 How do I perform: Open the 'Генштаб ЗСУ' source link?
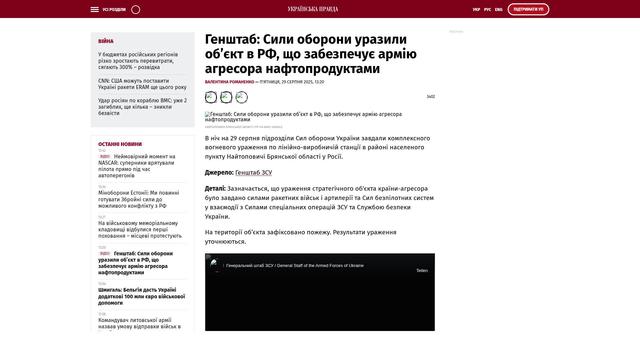(x=253, y=173)
